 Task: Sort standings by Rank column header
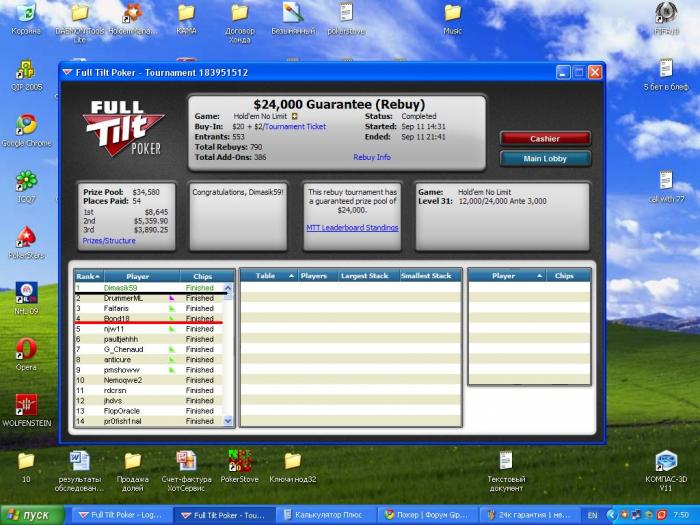[88, 276]
